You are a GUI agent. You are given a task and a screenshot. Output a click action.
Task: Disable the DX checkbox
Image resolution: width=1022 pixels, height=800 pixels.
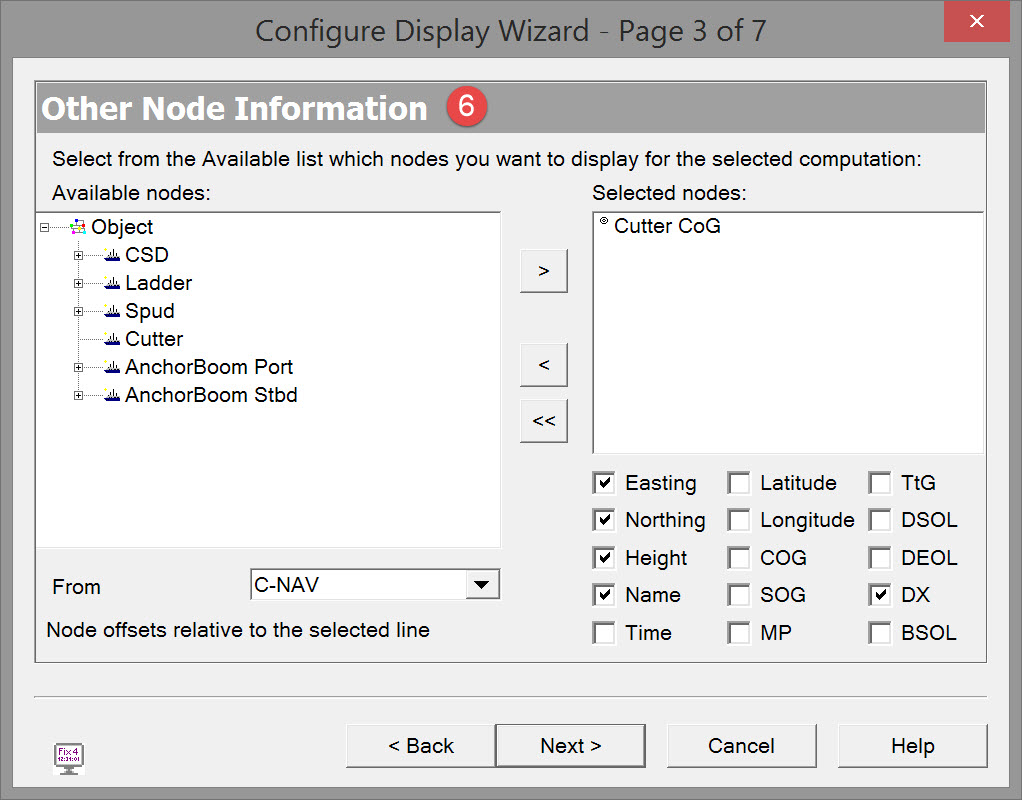(x=880, y=596)
